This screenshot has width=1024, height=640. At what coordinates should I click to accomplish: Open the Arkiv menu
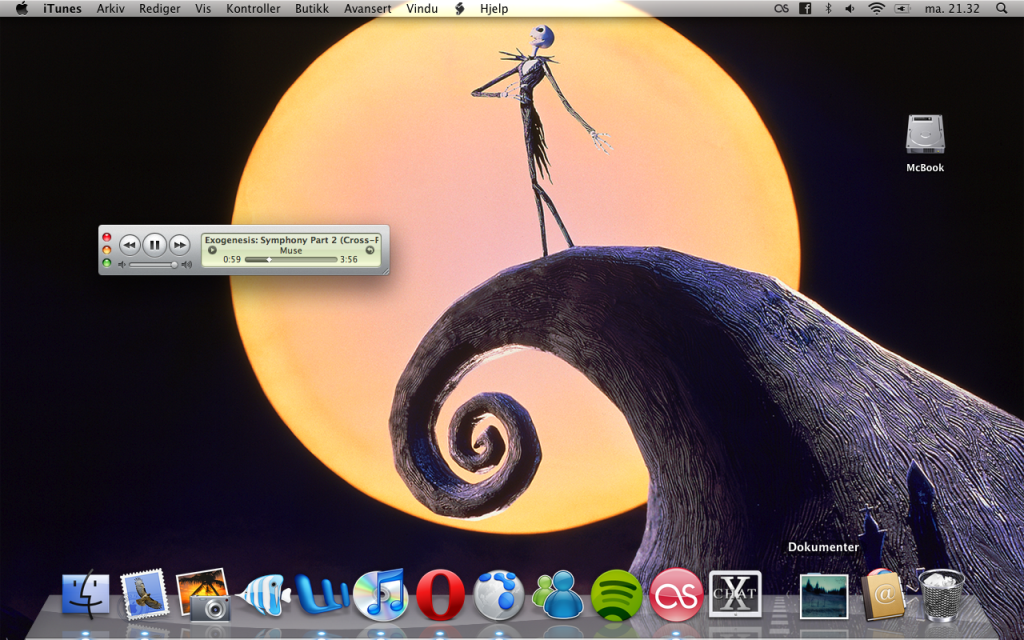(111, 8)
